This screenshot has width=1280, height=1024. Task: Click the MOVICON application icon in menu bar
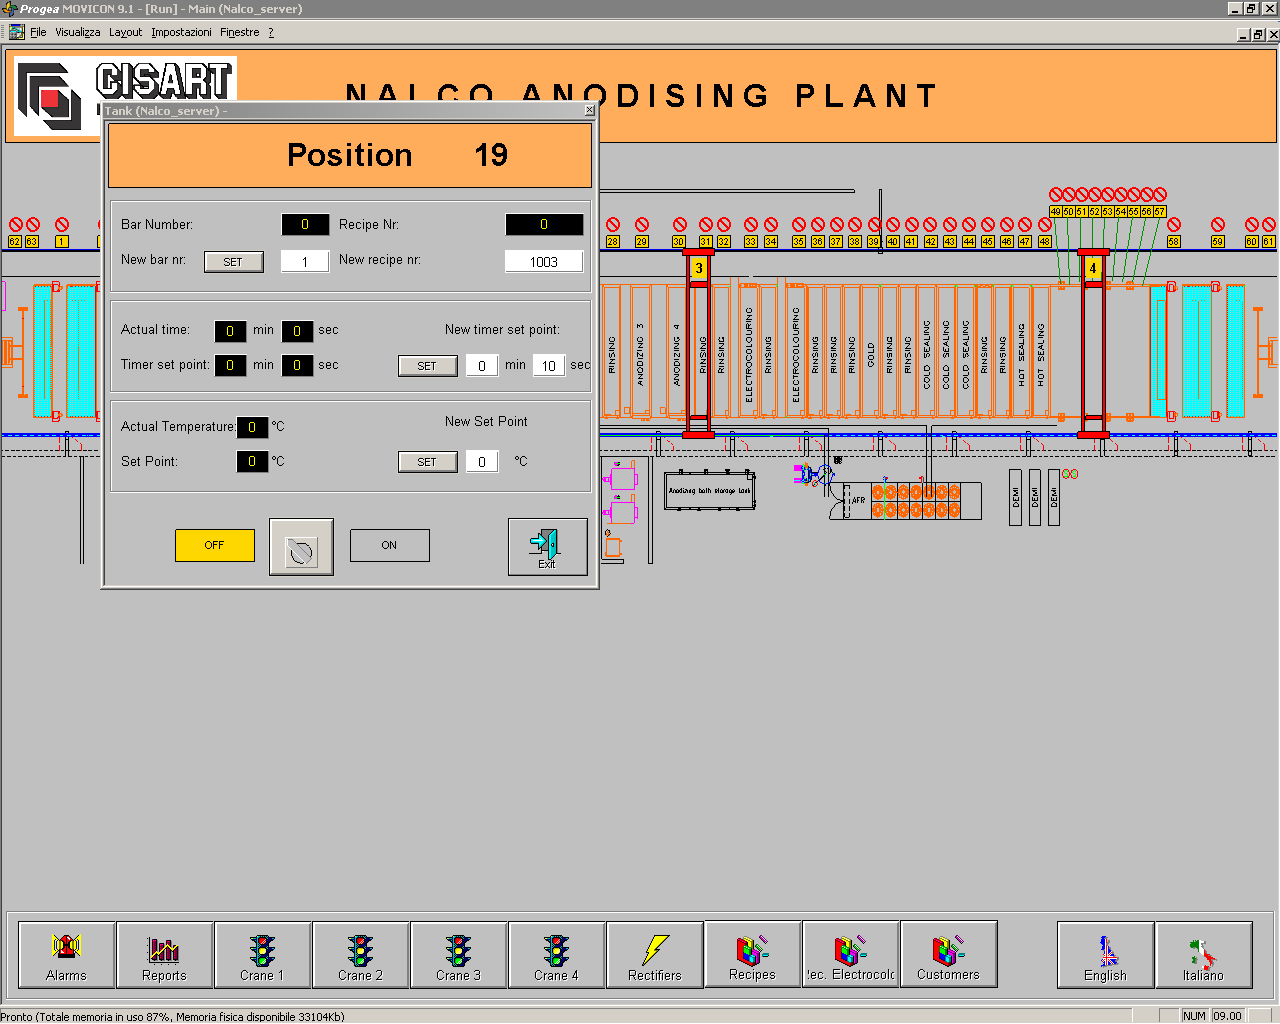pyautogui.click(x=16, y=32)
